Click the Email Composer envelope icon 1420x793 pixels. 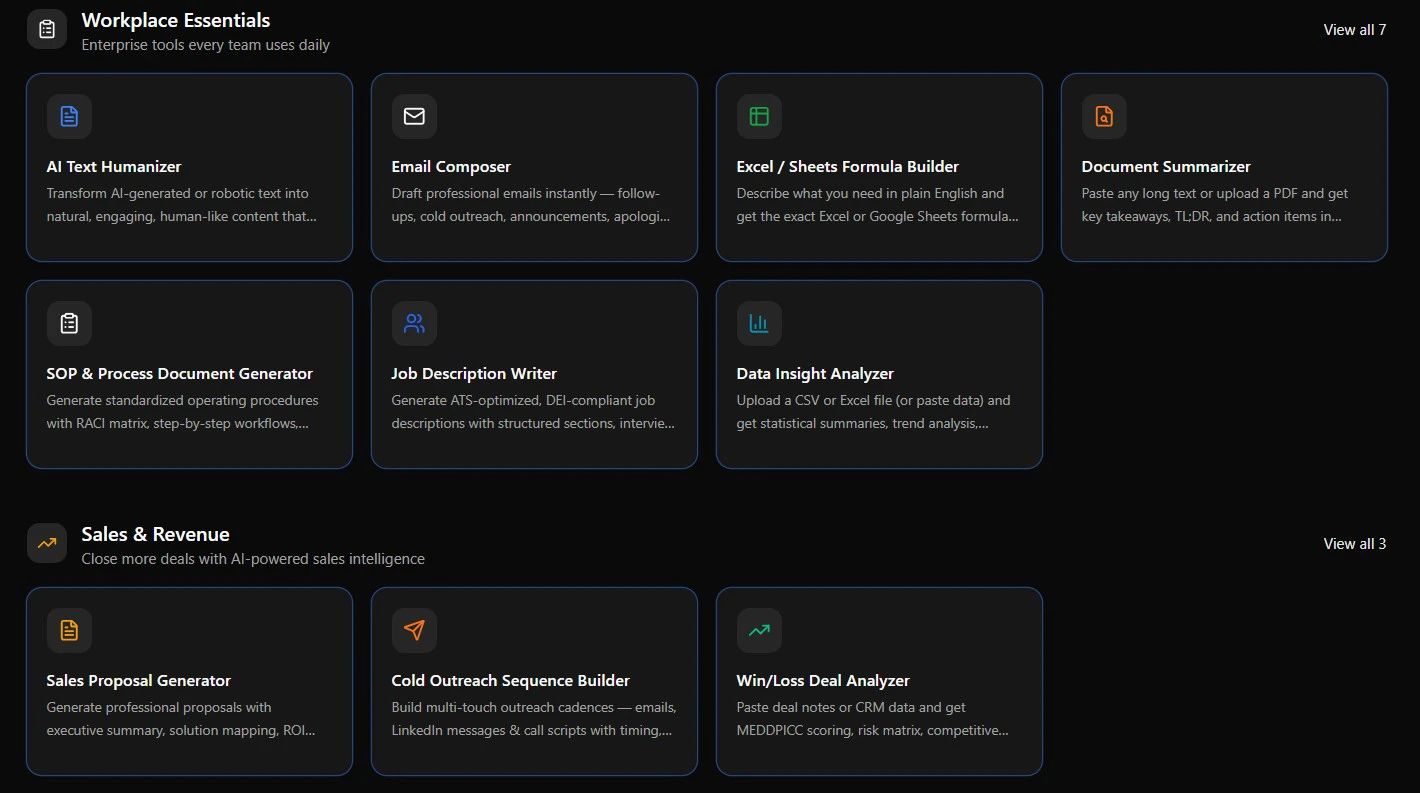414,116
